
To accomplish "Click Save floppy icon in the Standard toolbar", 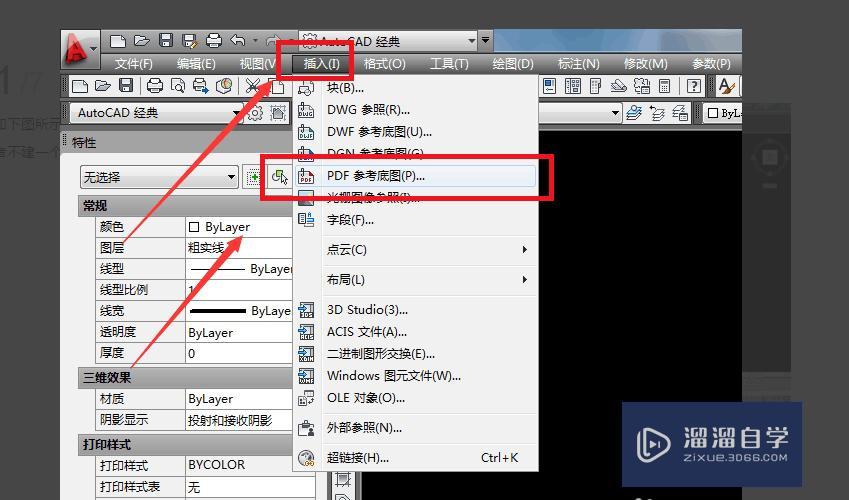I will pos(126,86).
